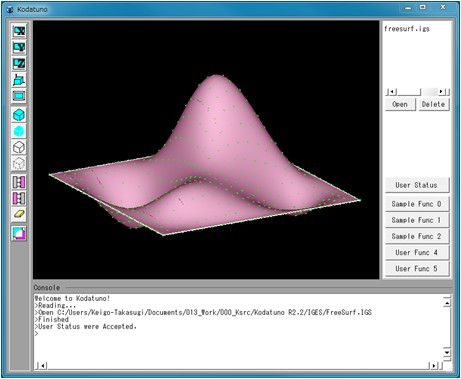Switch to dotted hidden-line cube icon
This screenshot has height=379, width=461.
click(x=19, y=163)
